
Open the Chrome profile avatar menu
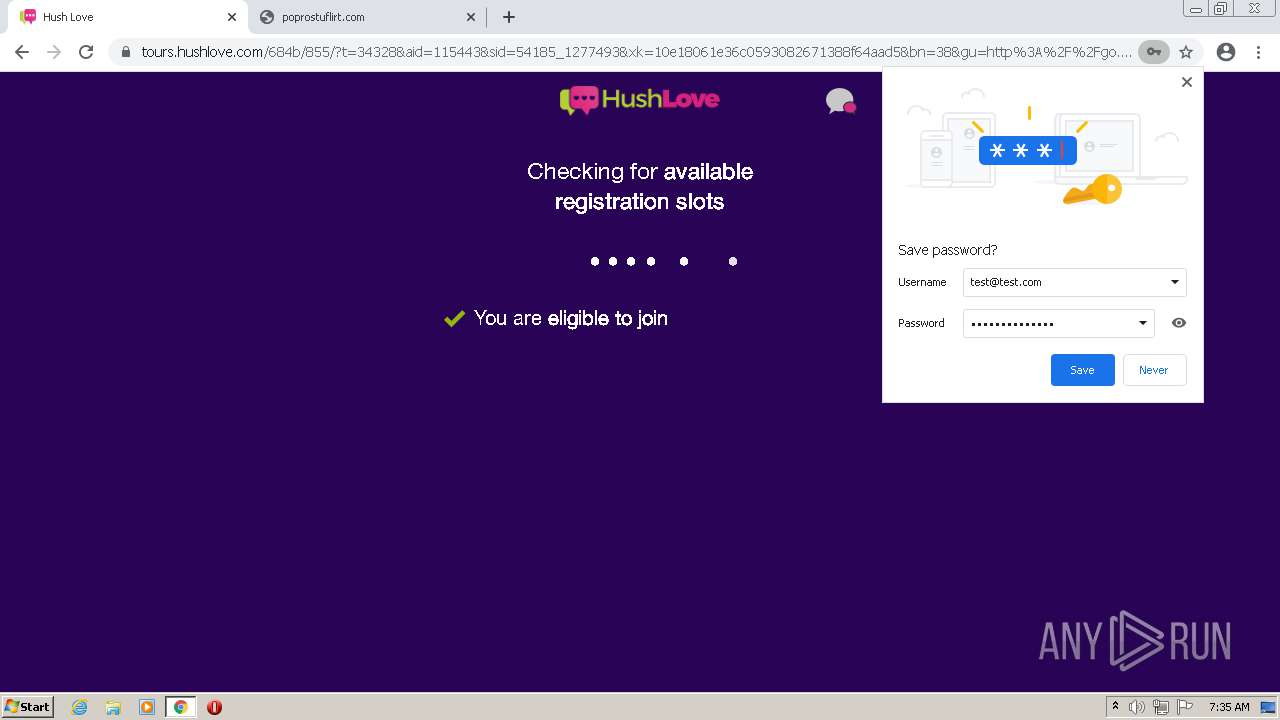click(x=1226, y=52)
